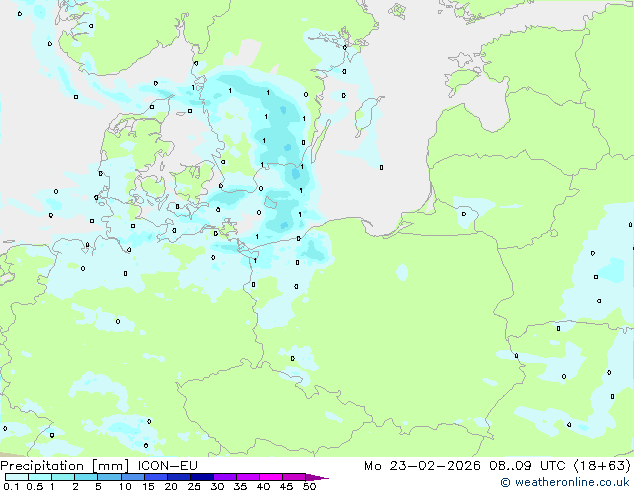Click the legend label '20'
The height and width of the screenshot is (490, 634).
pos(171,486)
